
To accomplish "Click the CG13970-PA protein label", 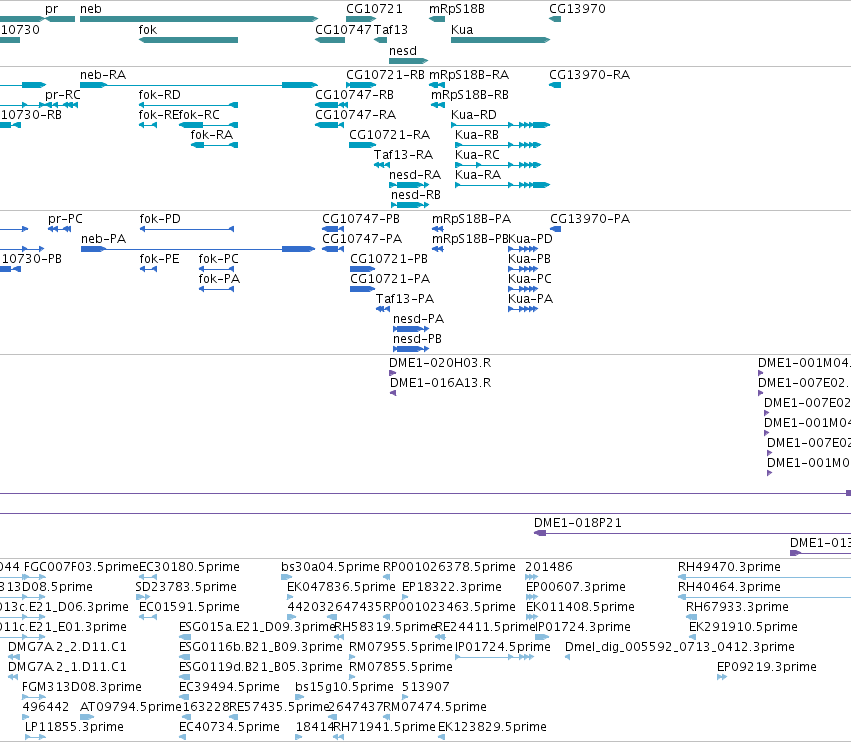I will coord(590,219).
